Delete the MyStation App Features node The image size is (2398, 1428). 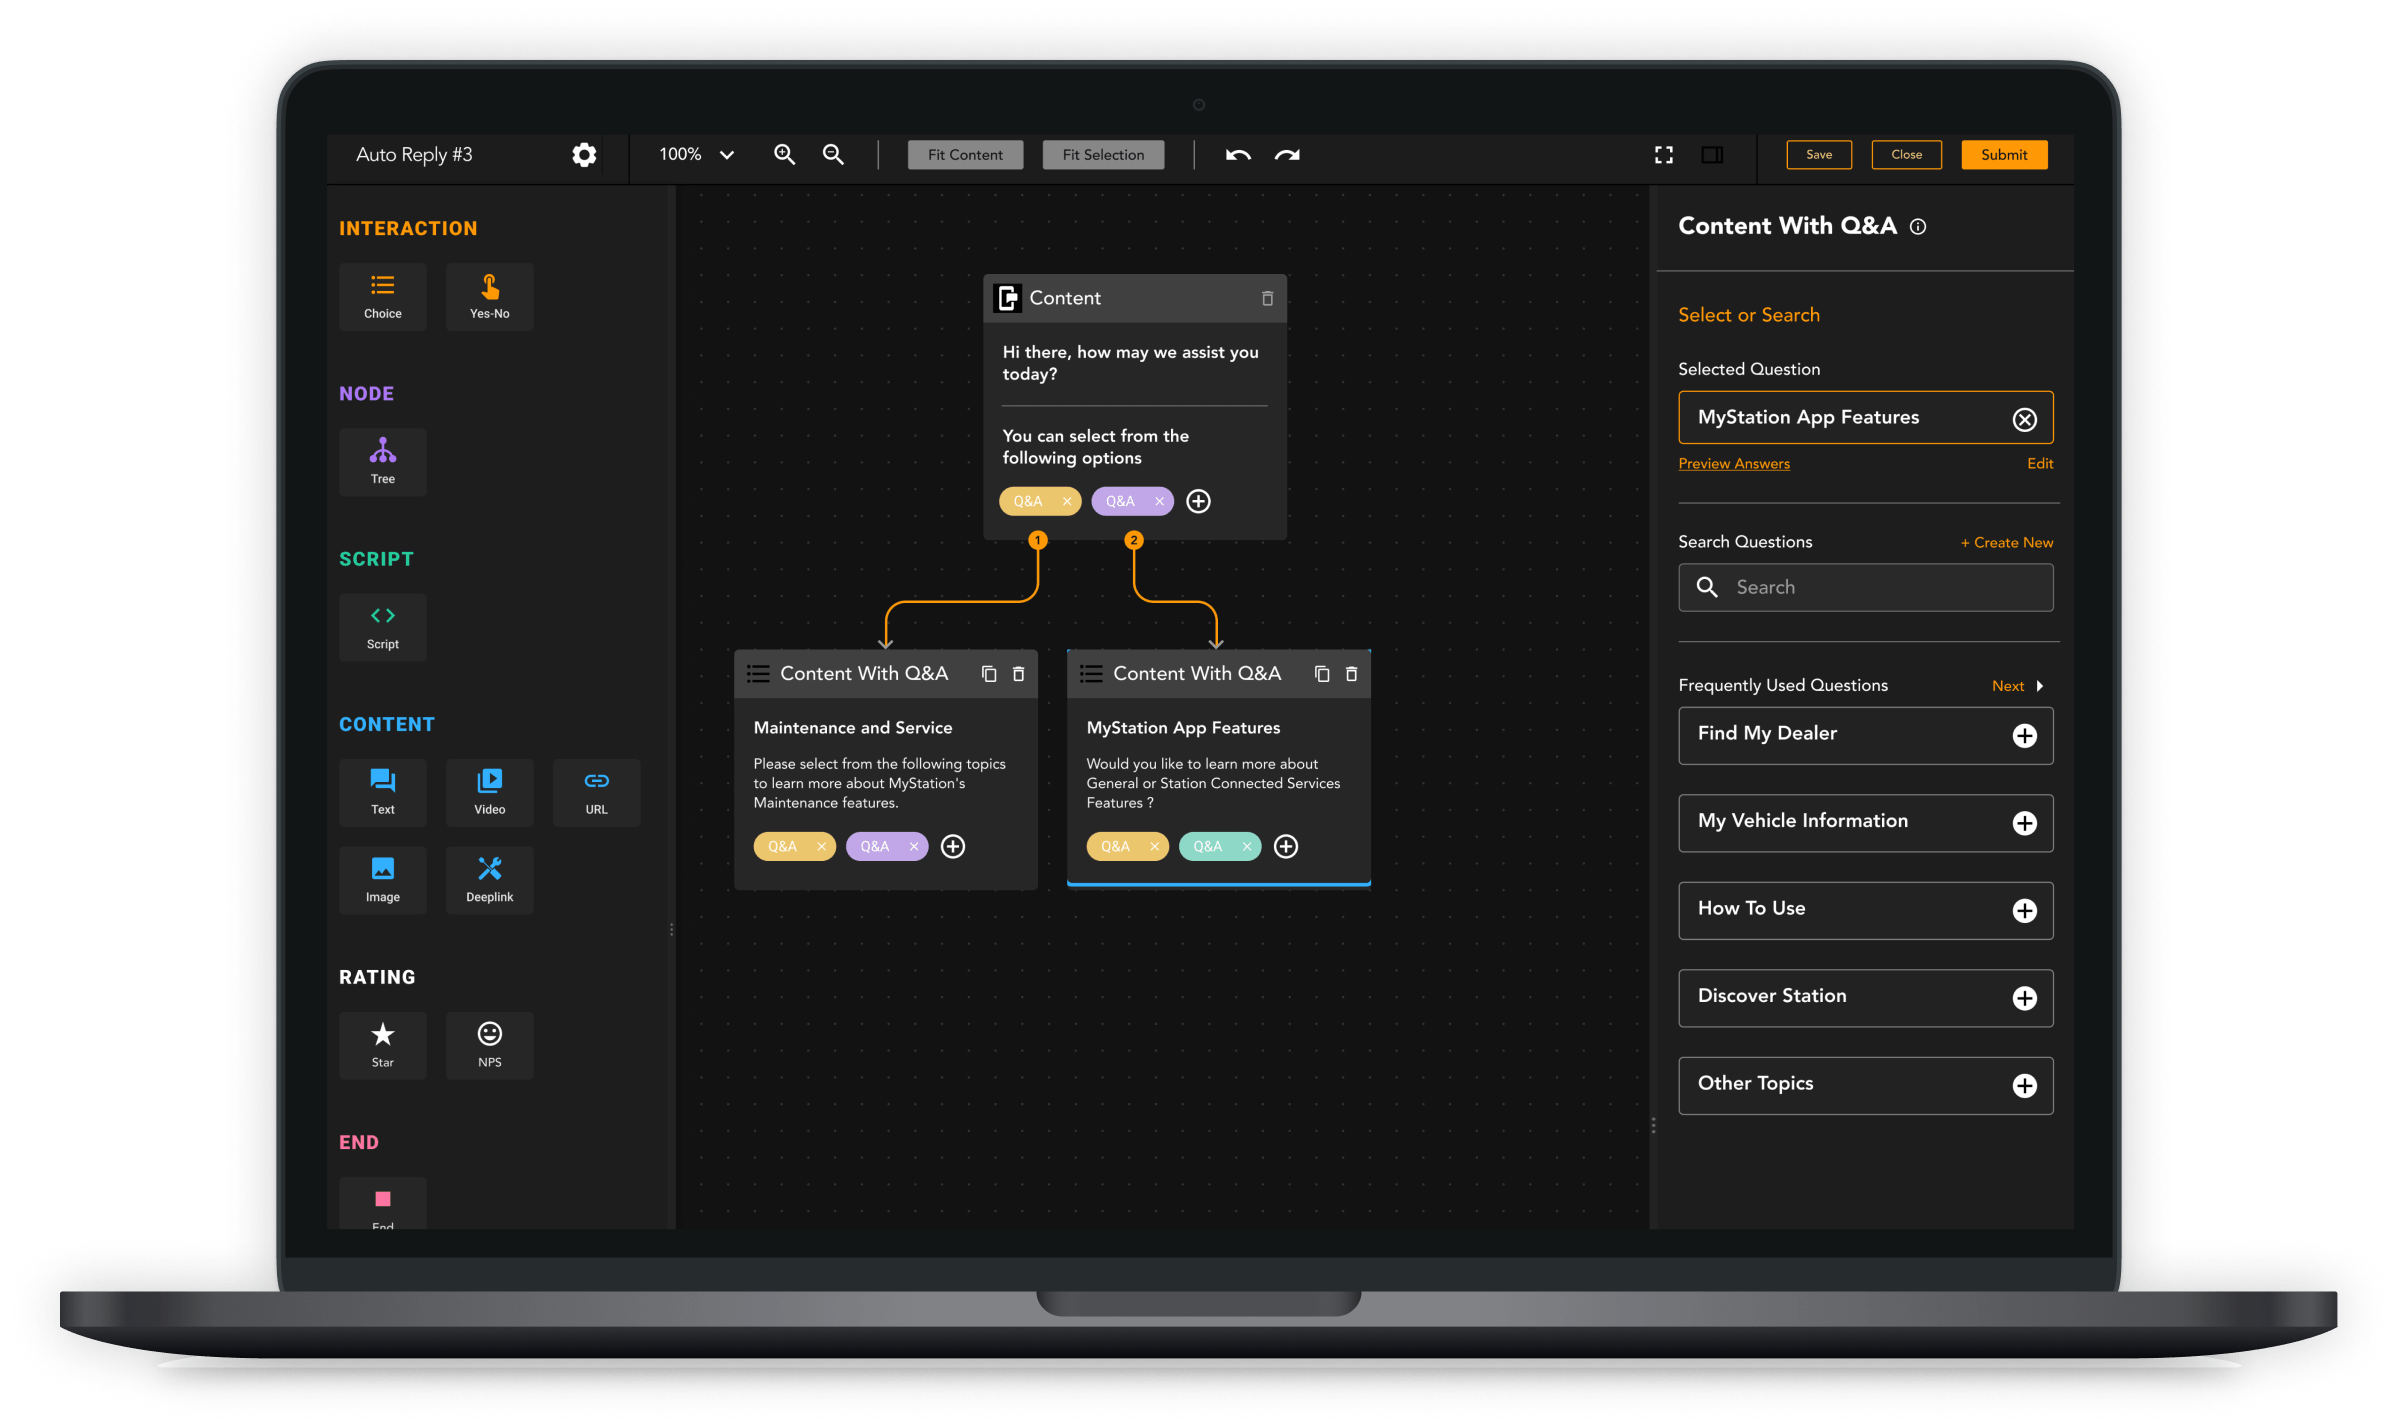pos(1351,674)
